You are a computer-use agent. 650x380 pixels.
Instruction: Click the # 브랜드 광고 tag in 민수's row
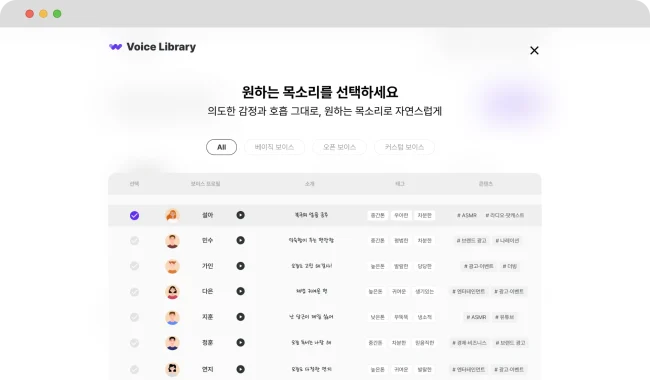tap(471, 241)
